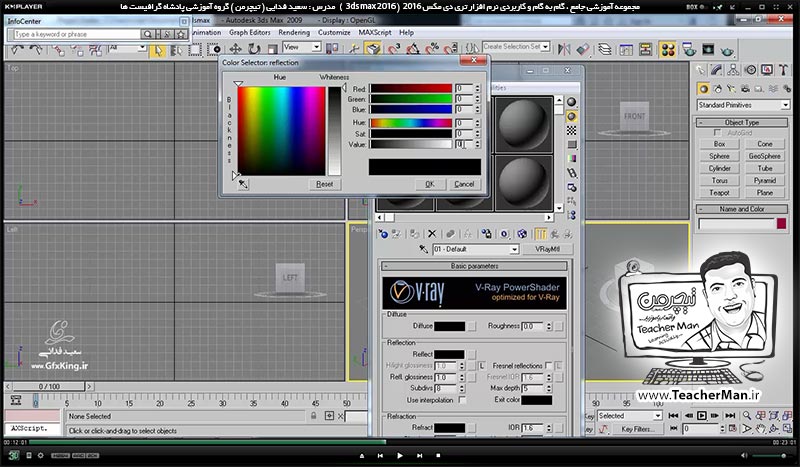800x467 pixels.
Task: Toggle the Backlight icon in Material Editor
Action: [571, 117]
